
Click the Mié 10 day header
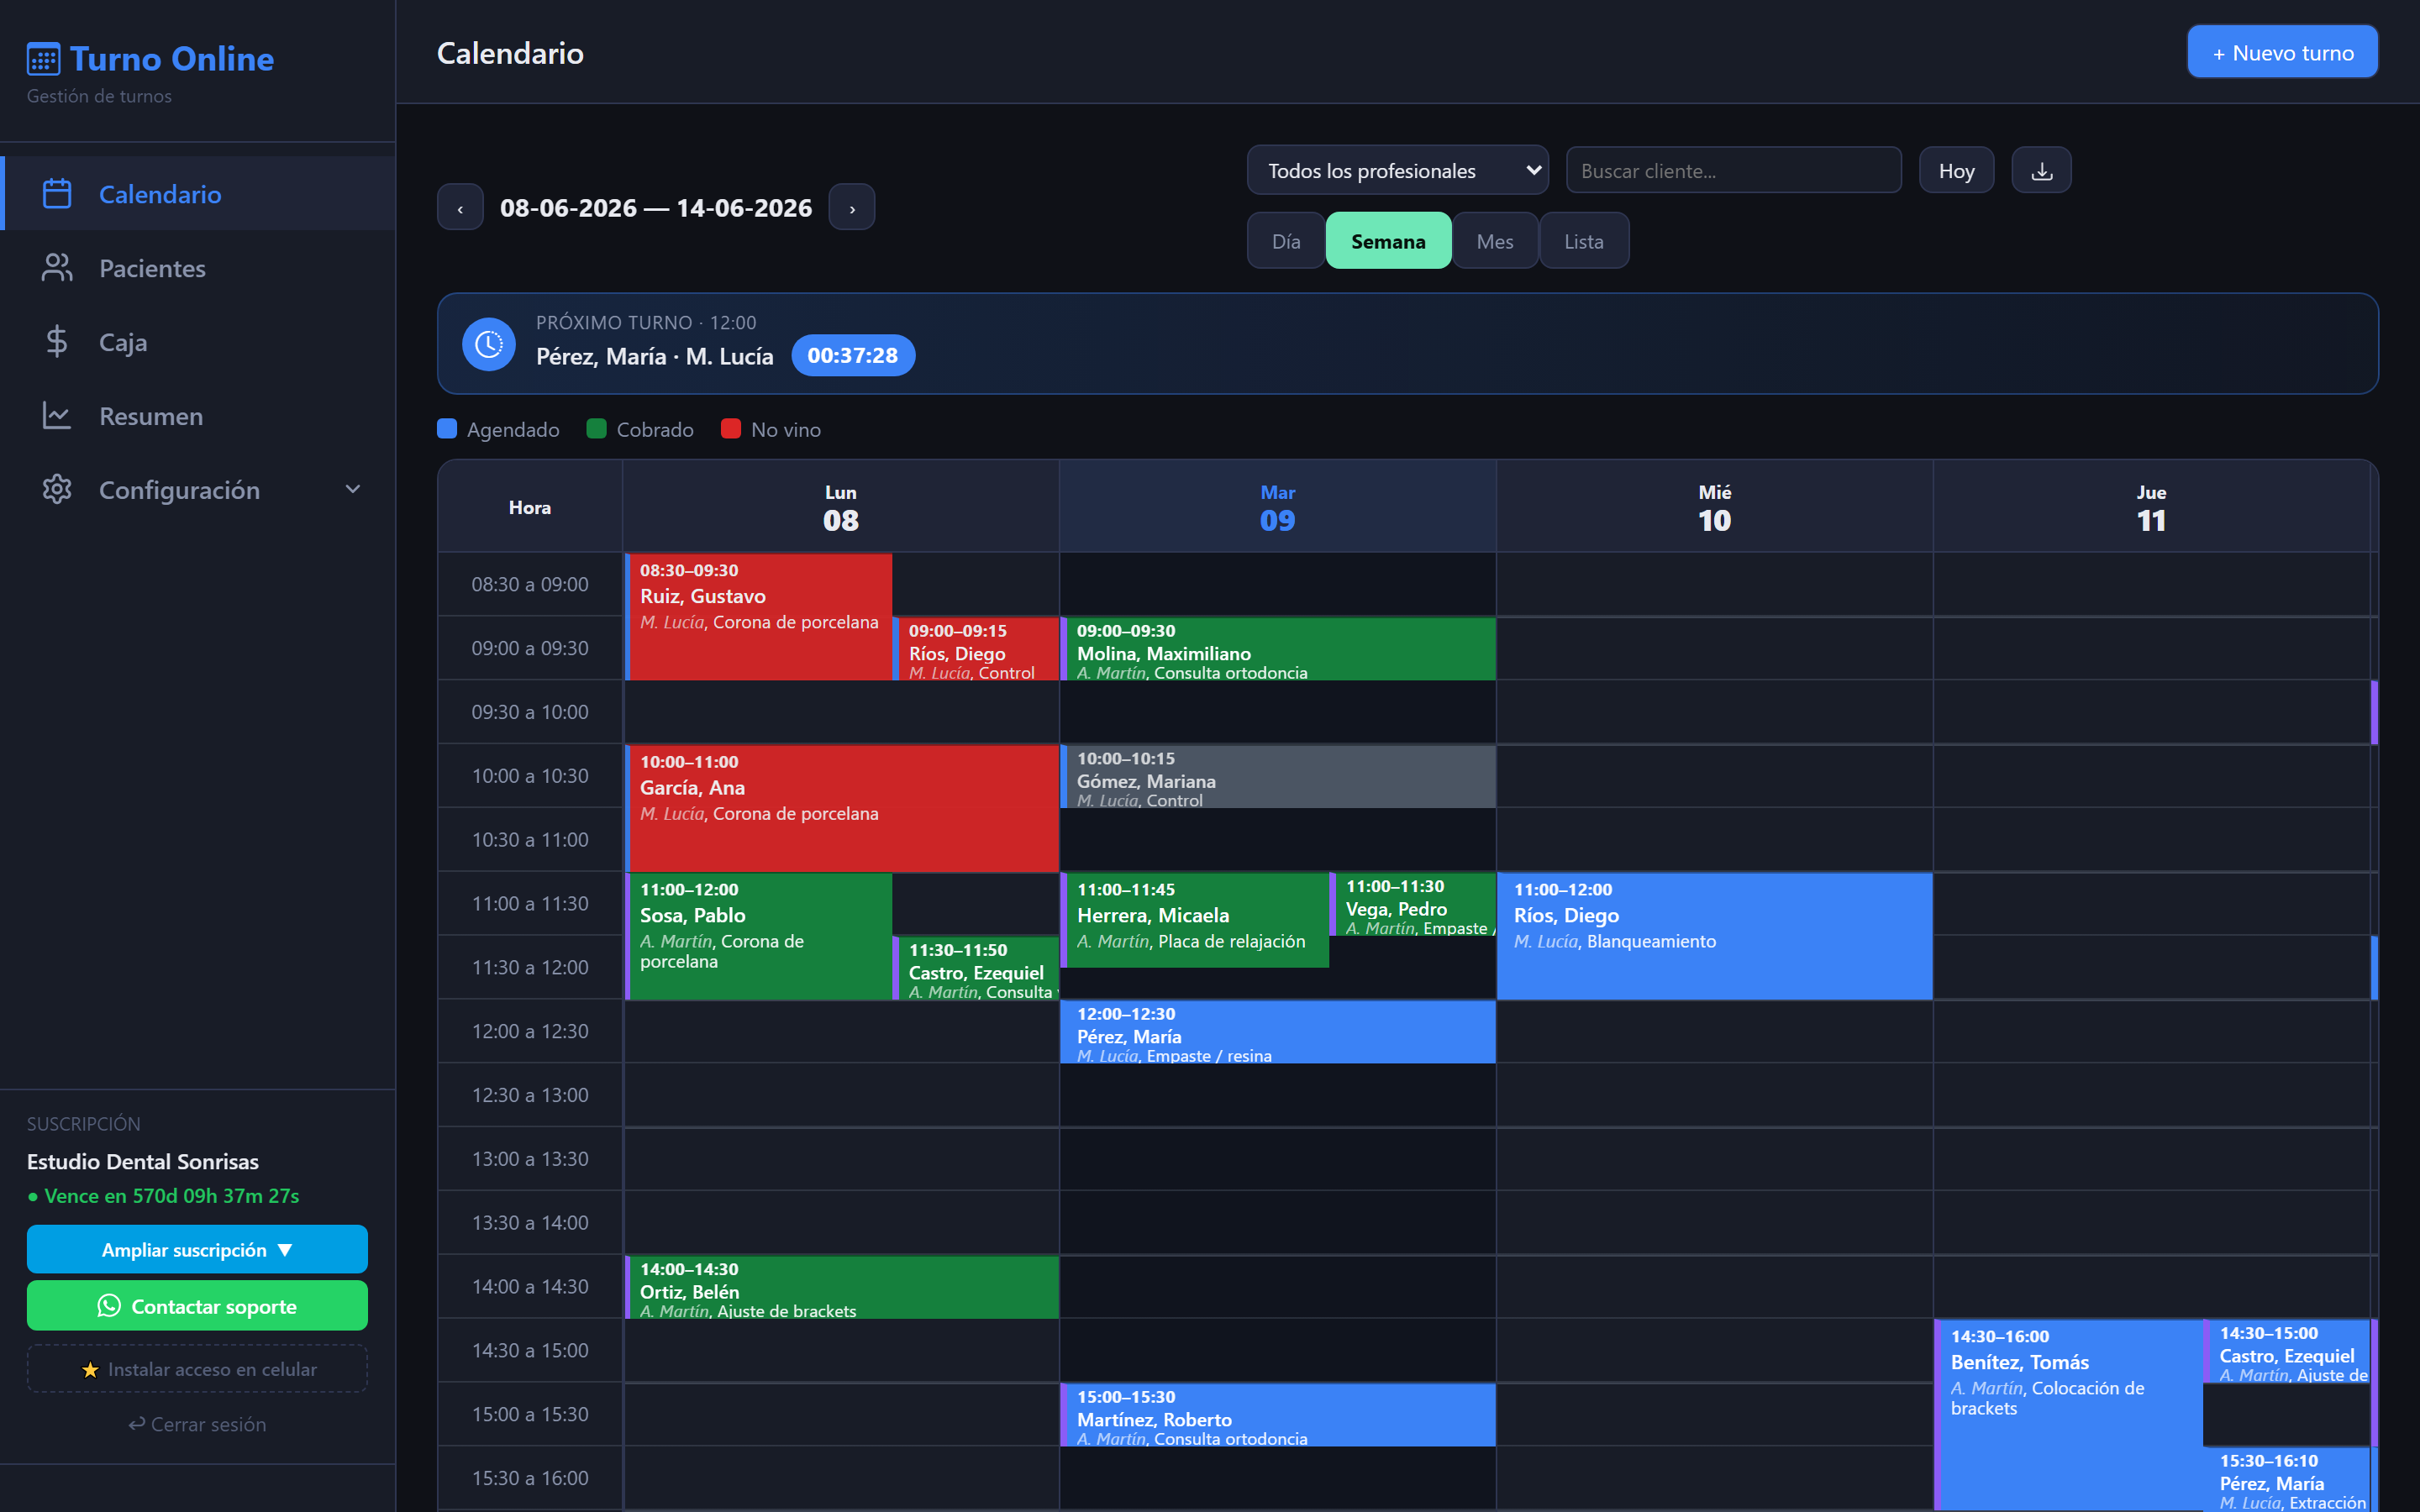coord(1714,507)
